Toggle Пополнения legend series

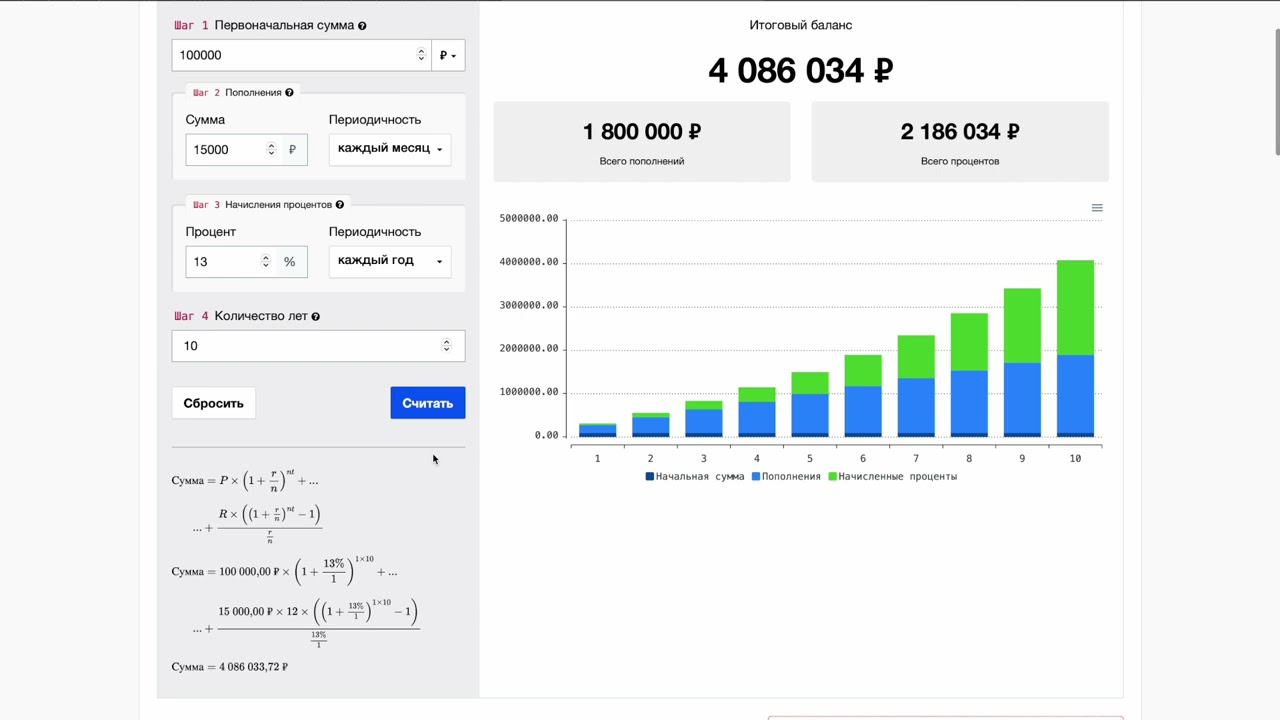pyautogui.click(x=786, y=477)
